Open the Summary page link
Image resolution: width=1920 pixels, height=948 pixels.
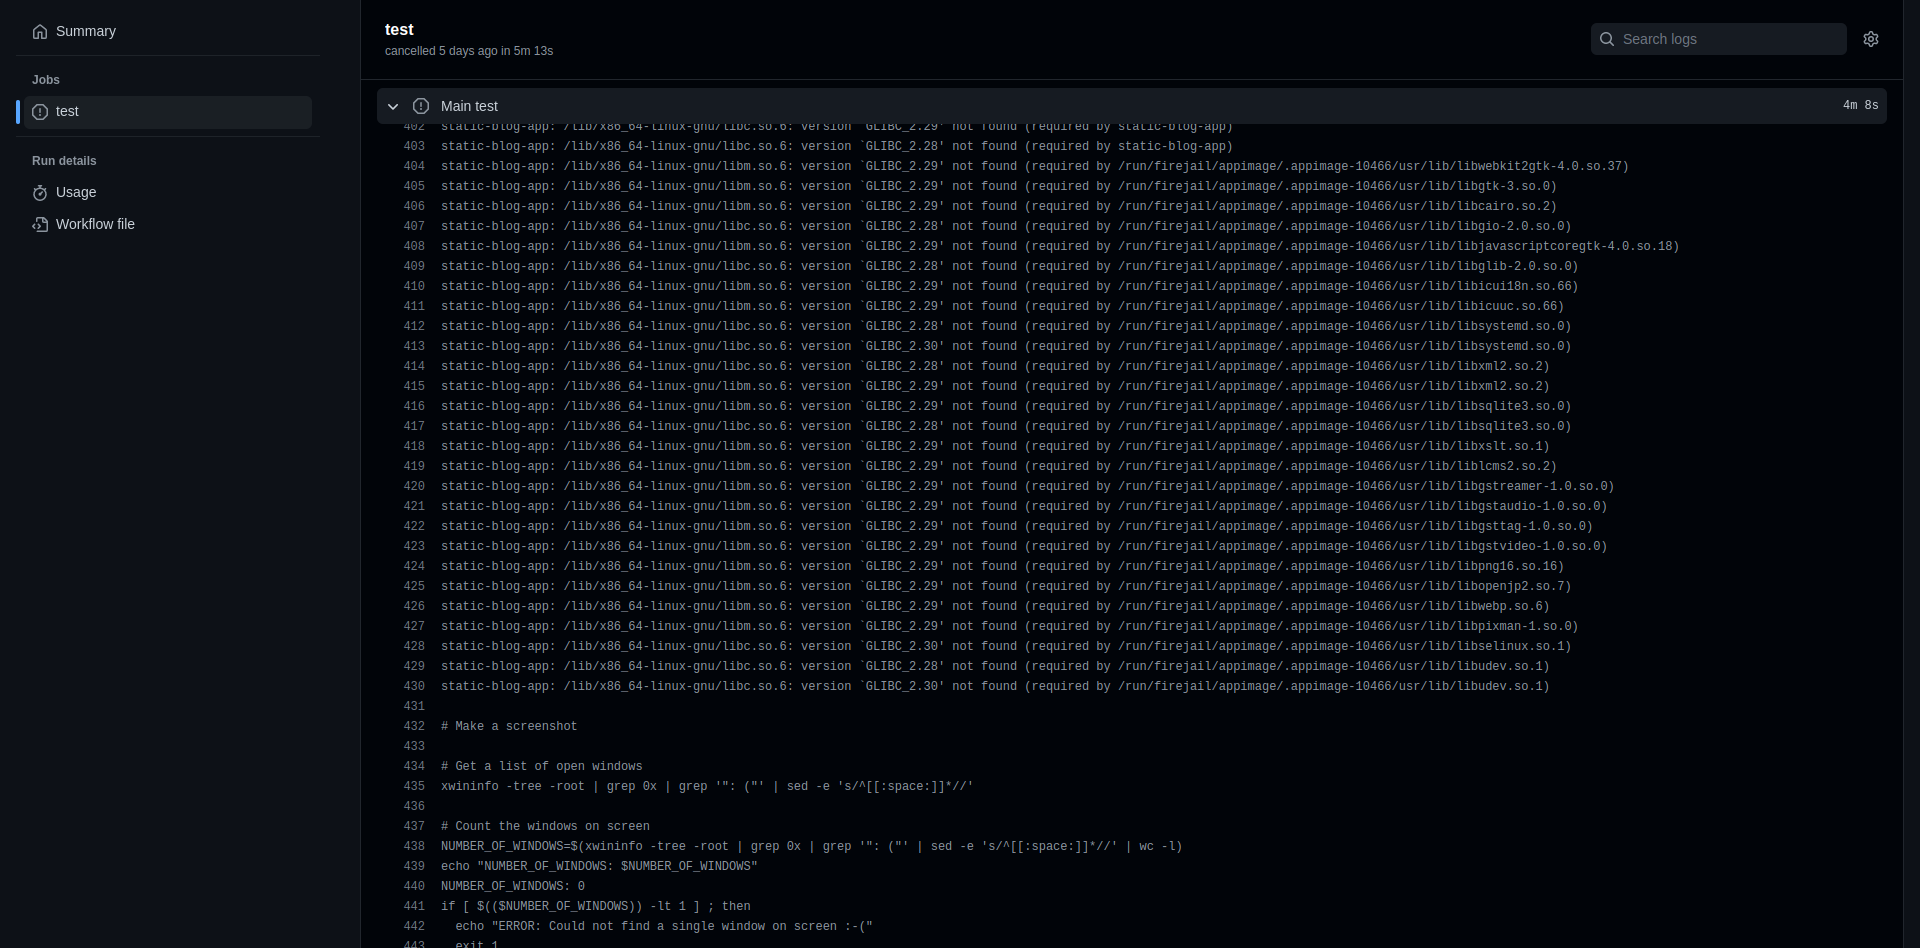86,32
